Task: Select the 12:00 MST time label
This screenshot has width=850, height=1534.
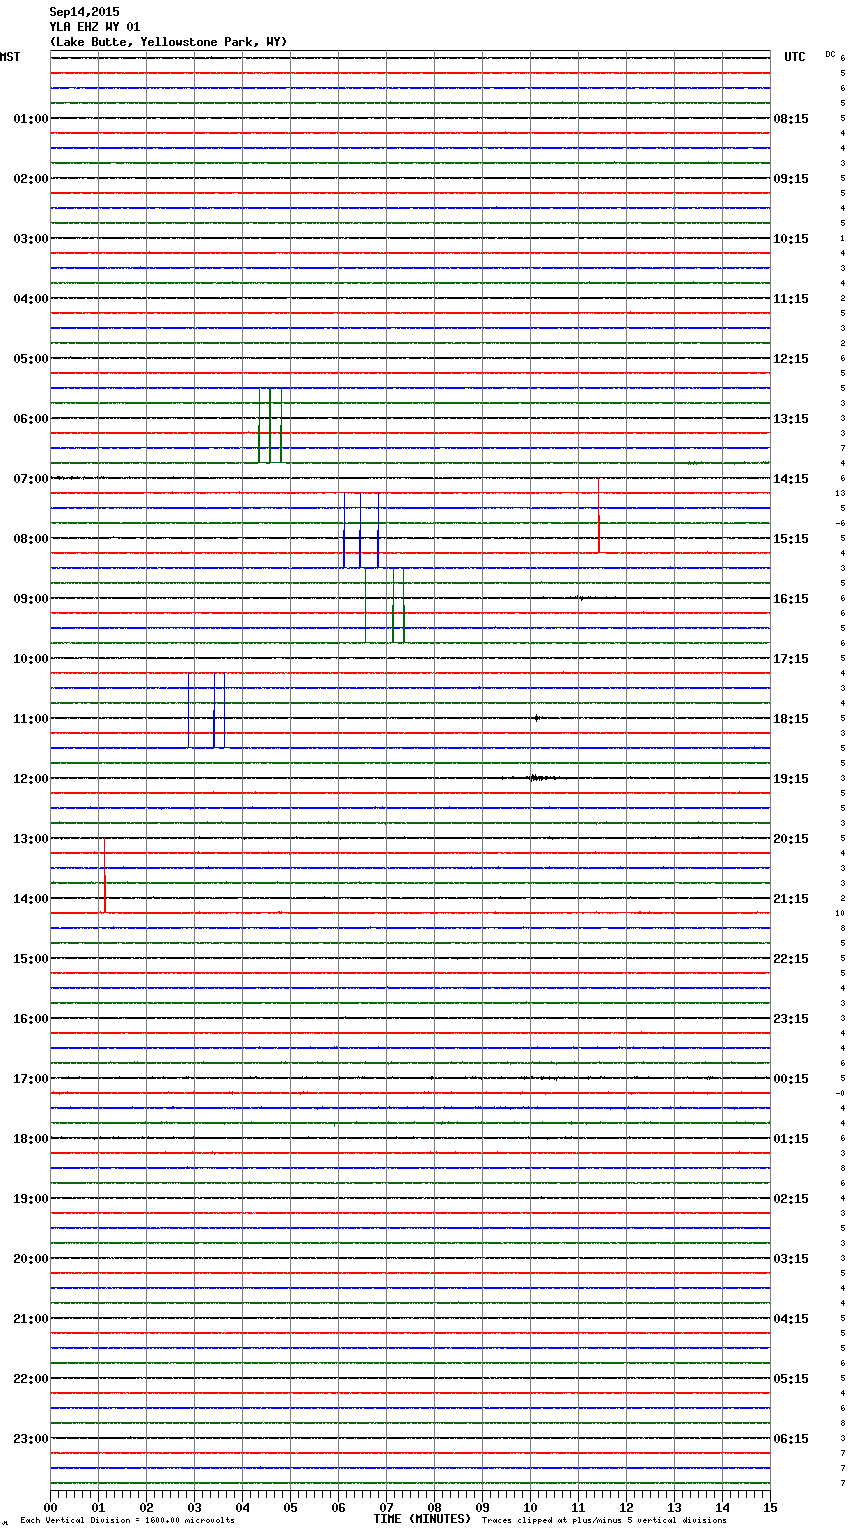Action: [30, 779]
